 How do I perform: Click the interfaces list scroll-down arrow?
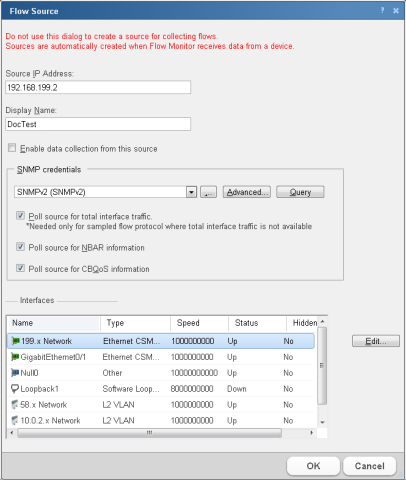tap(322, 422)
